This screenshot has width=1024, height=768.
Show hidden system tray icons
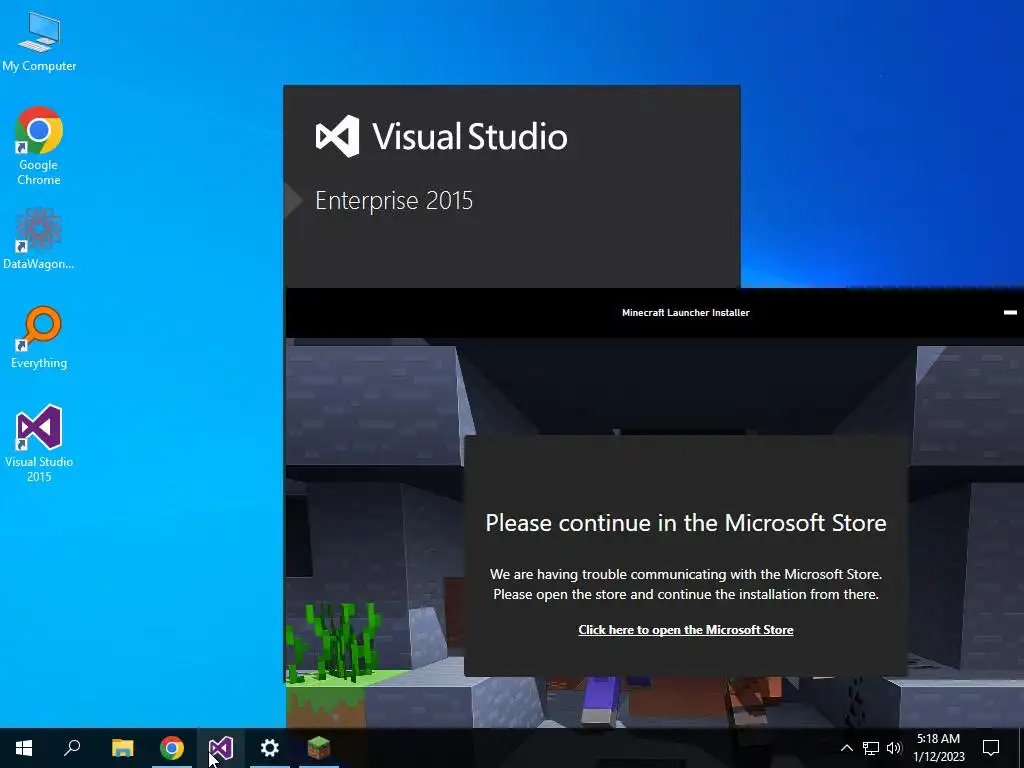[846, 748]
